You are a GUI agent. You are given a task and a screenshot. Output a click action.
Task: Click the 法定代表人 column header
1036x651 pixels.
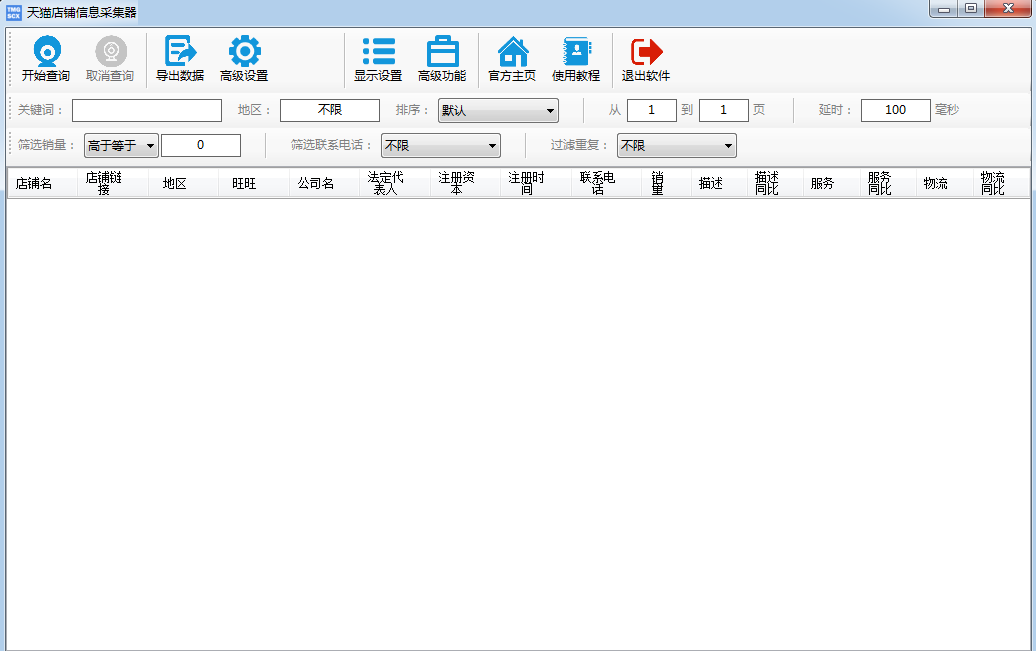pos(395,183)
